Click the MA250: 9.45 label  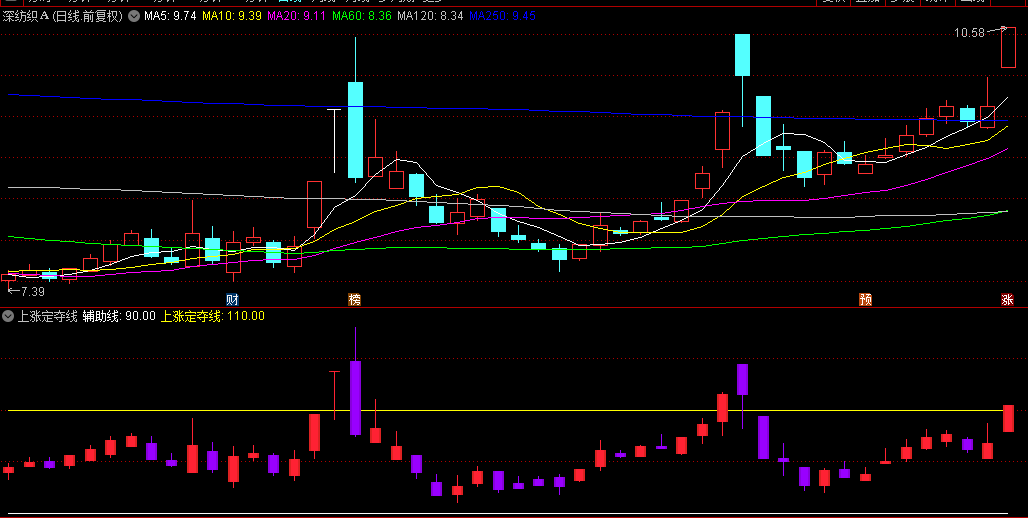coord(502,16)
